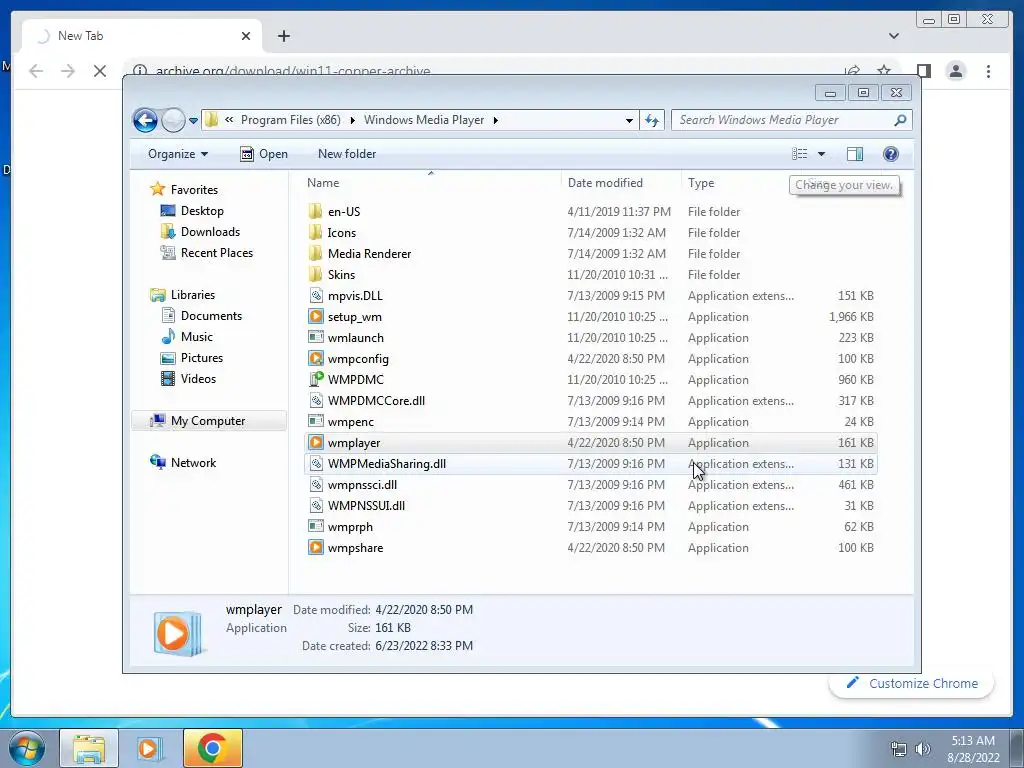The height and width of the screenshot is (768, 1024).
Task: Click Program Files (x86) in breadcrumb
Action: [291, 120]
